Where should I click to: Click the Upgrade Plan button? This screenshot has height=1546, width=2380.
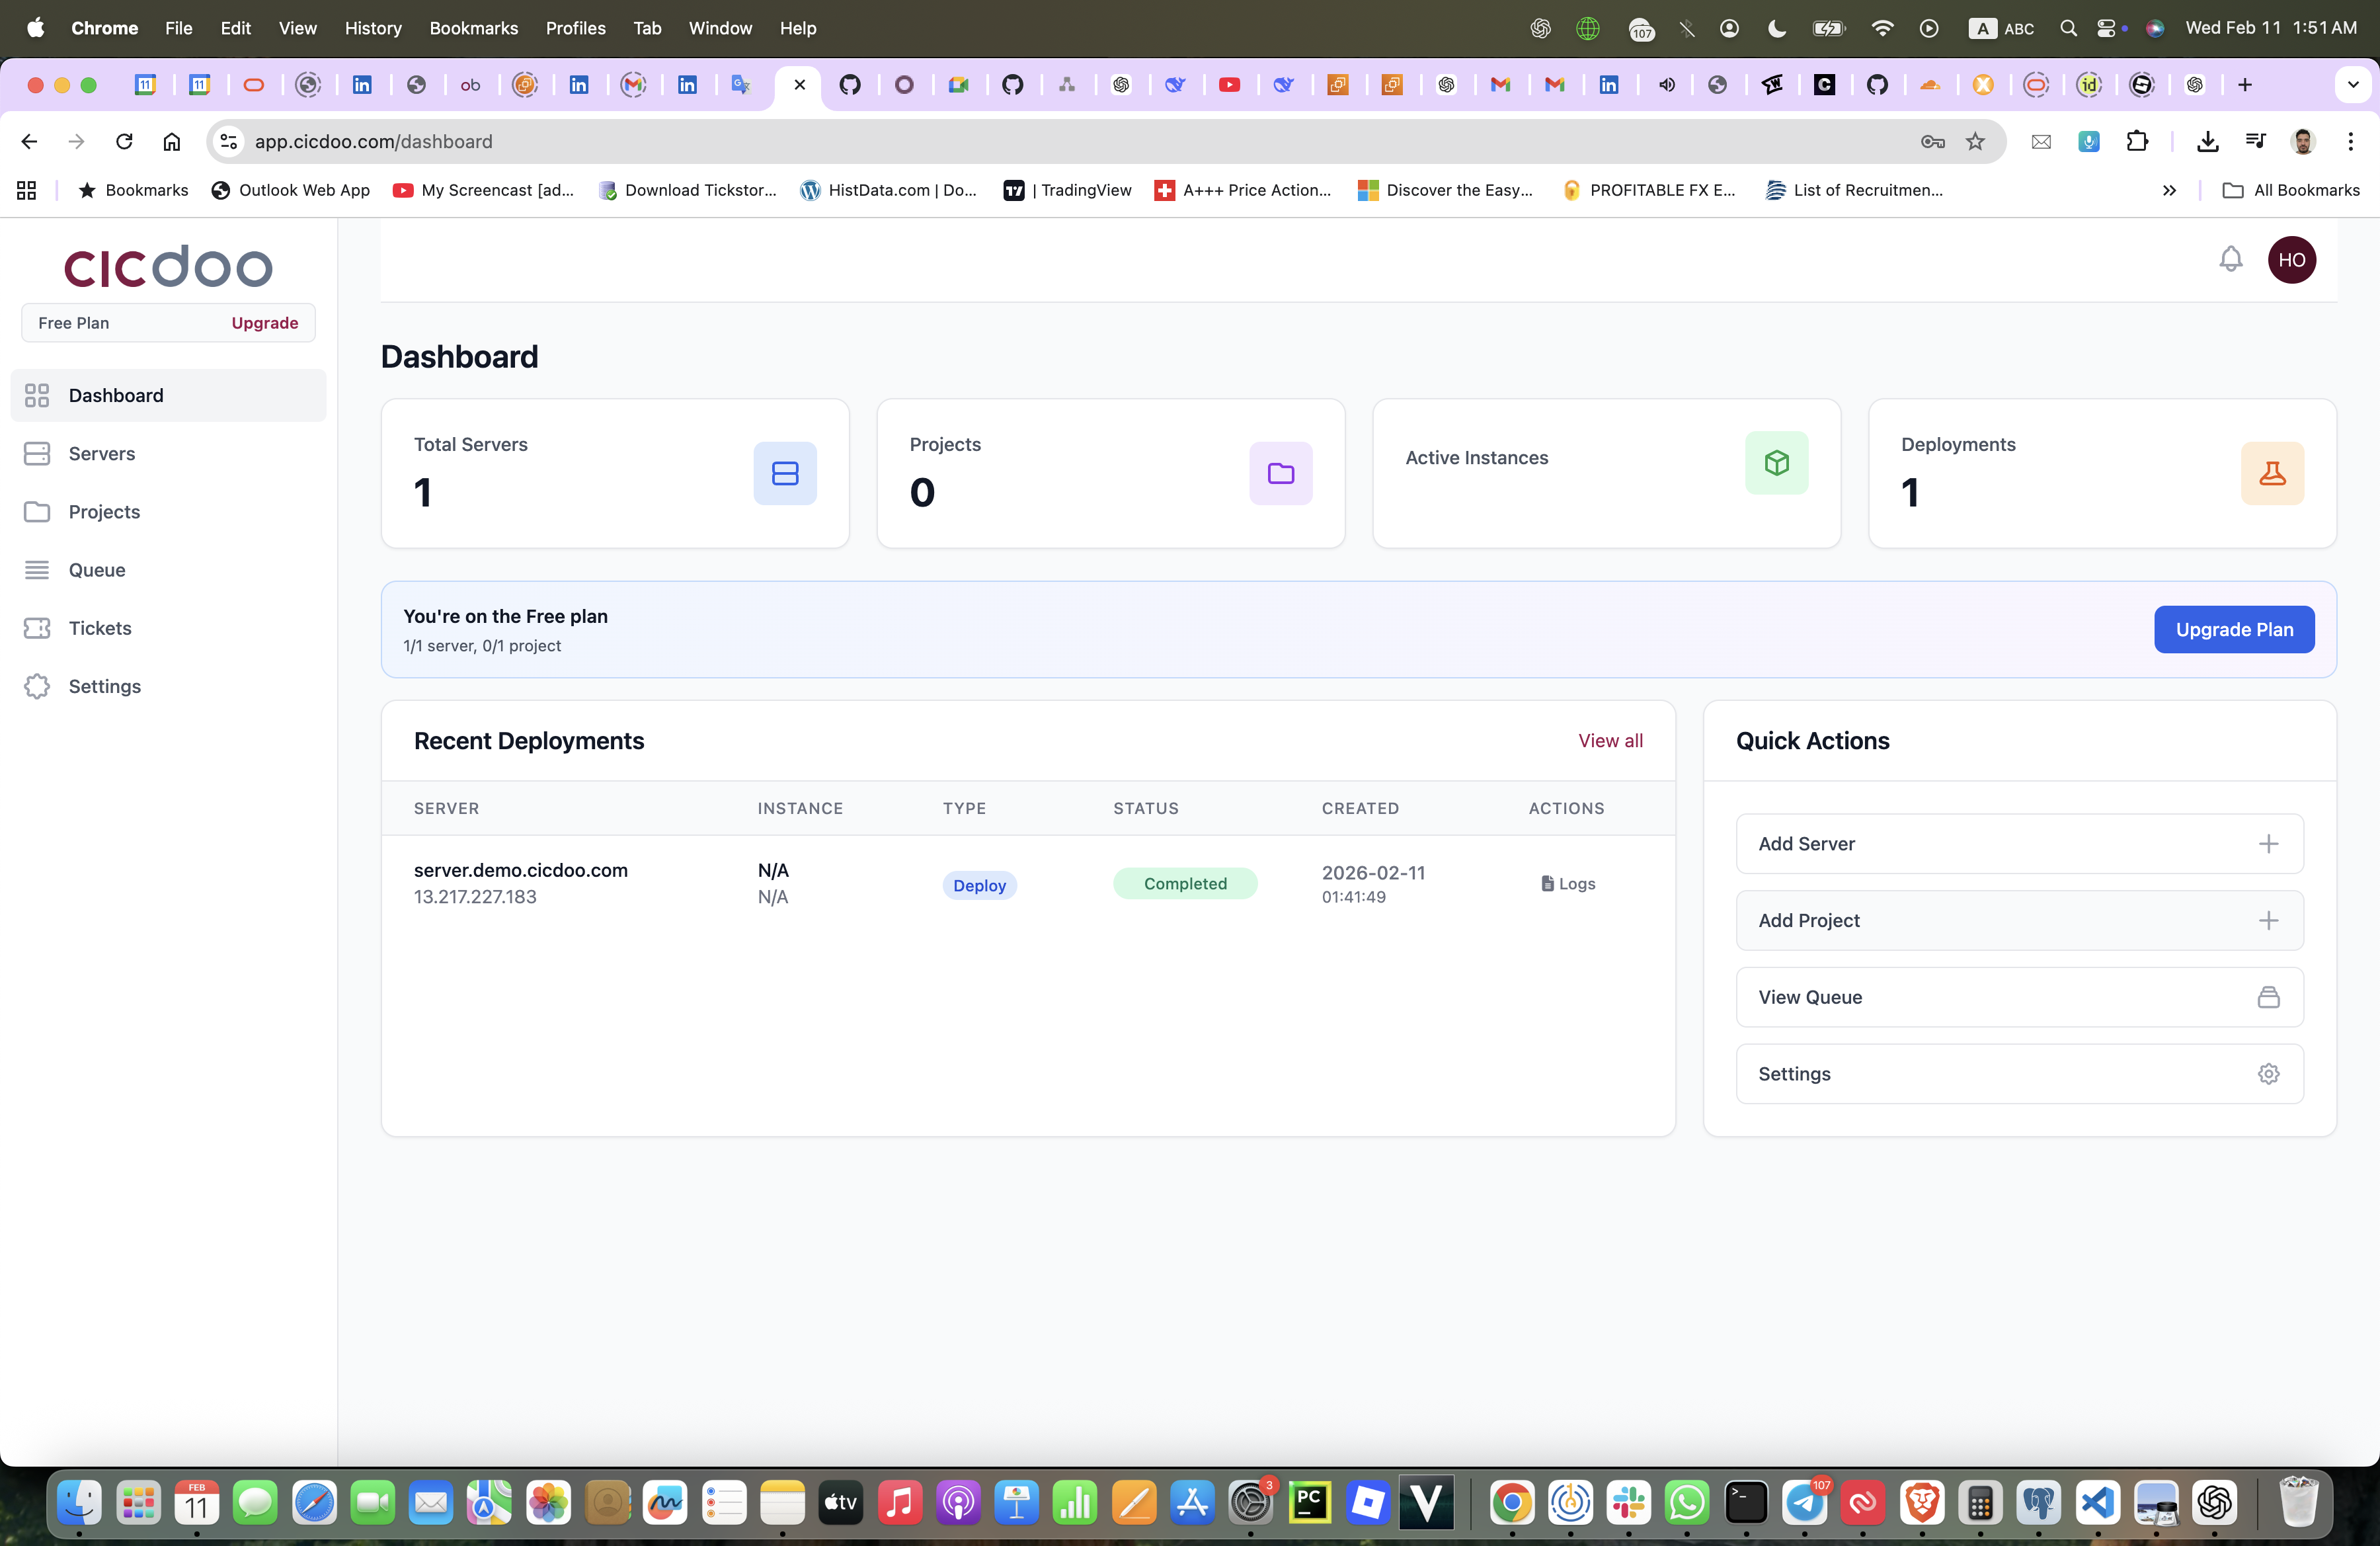click(x=2233, y=630)
